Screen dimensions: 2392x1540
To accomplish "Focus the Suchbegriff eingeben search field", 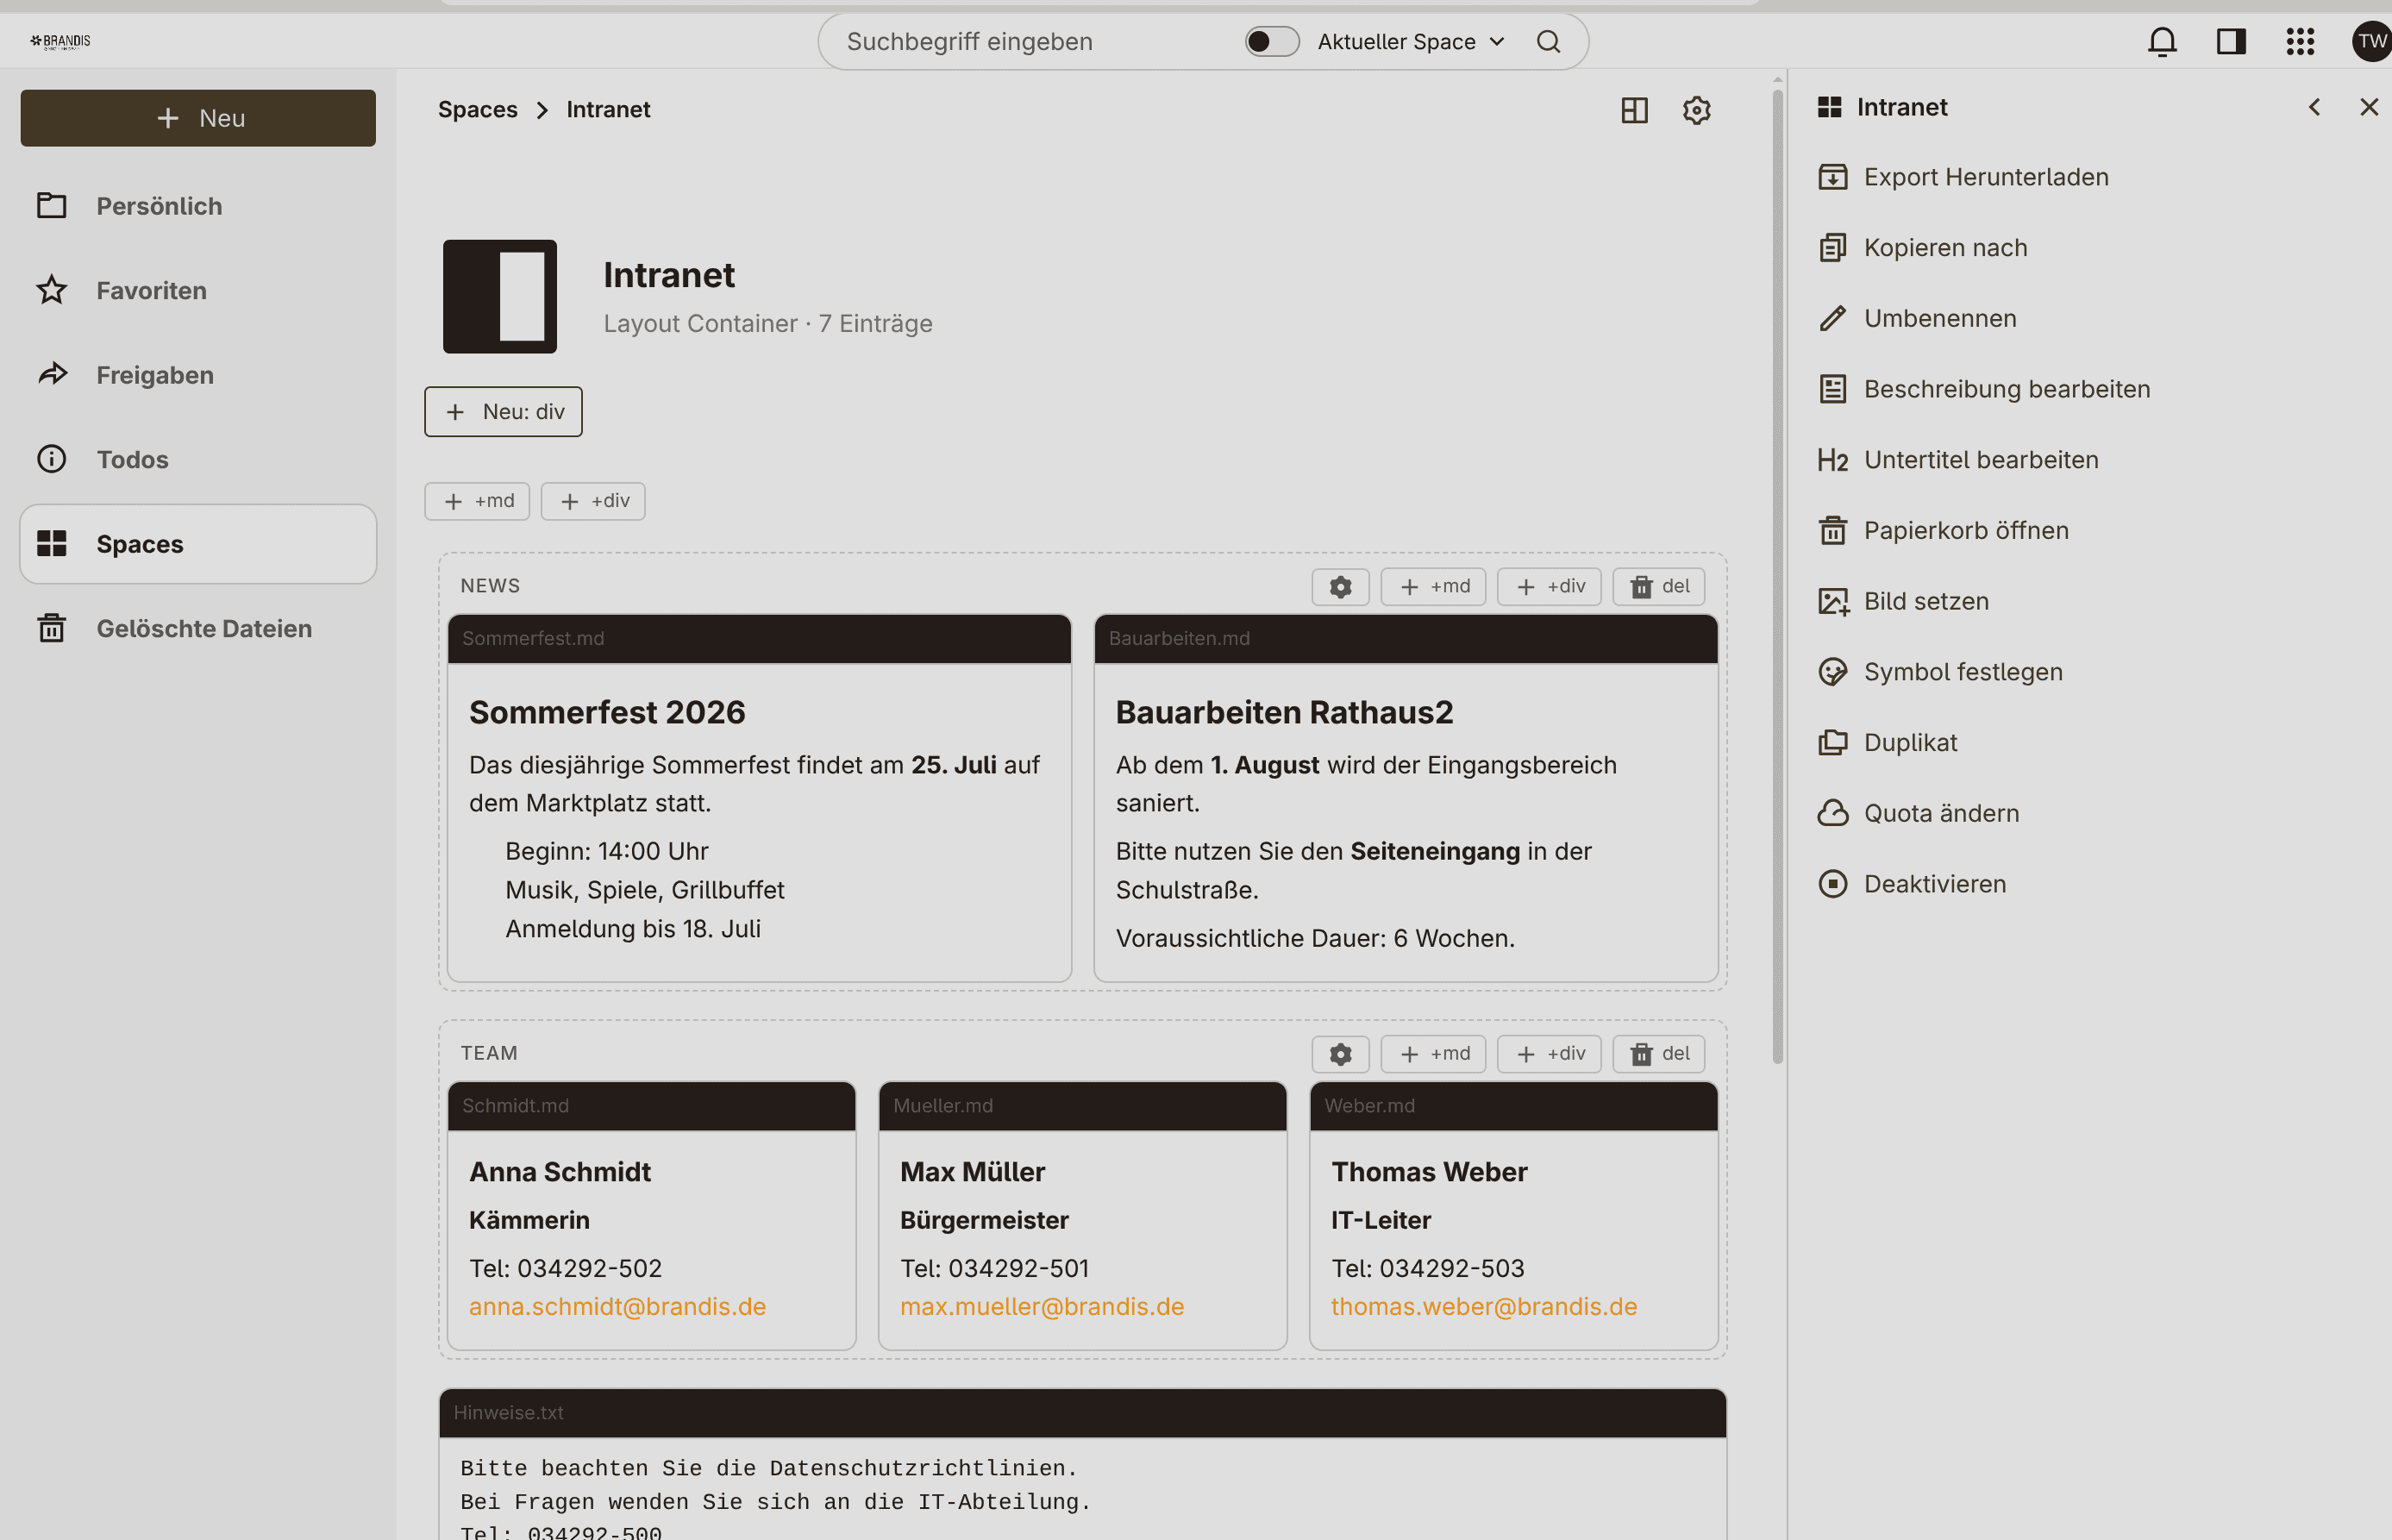I will pyautogui.click(x=1030, y=41).
